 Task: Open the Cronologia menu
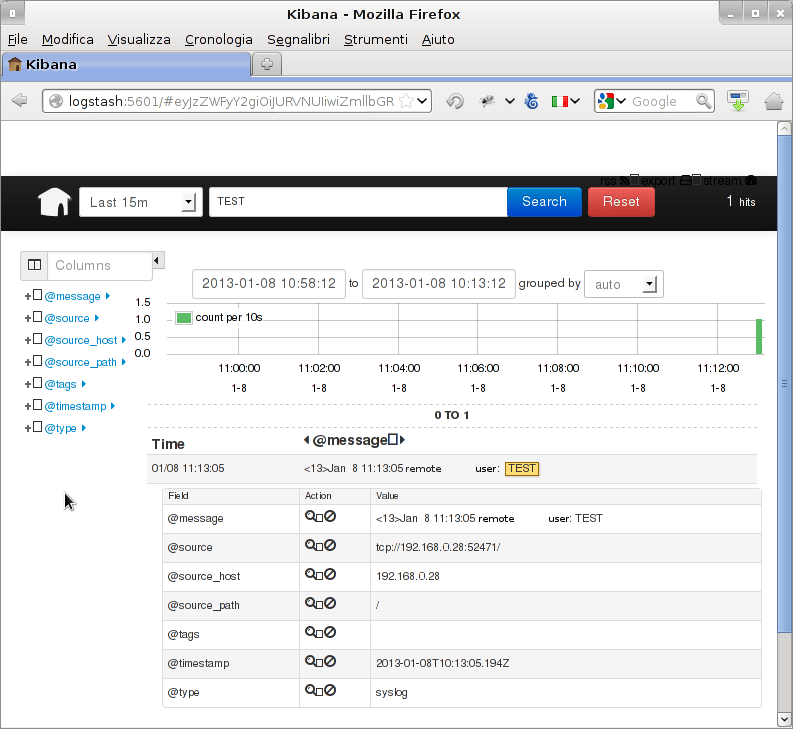point(218,39)
